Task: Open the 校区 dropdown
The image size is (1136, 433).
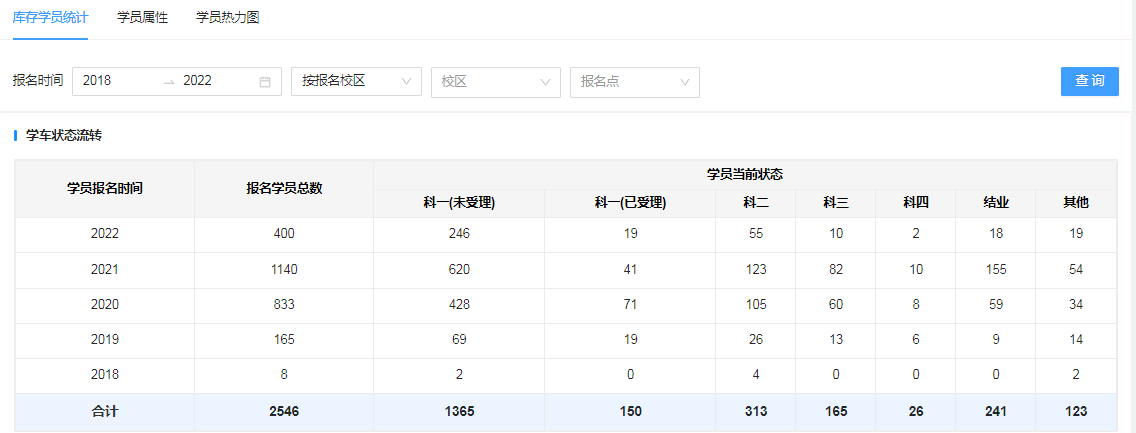Action: pos(496,82)
